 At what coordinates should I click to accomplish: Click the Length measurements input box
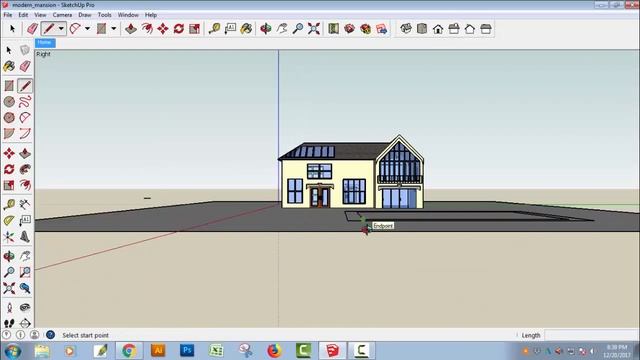(x=591, y=335)
